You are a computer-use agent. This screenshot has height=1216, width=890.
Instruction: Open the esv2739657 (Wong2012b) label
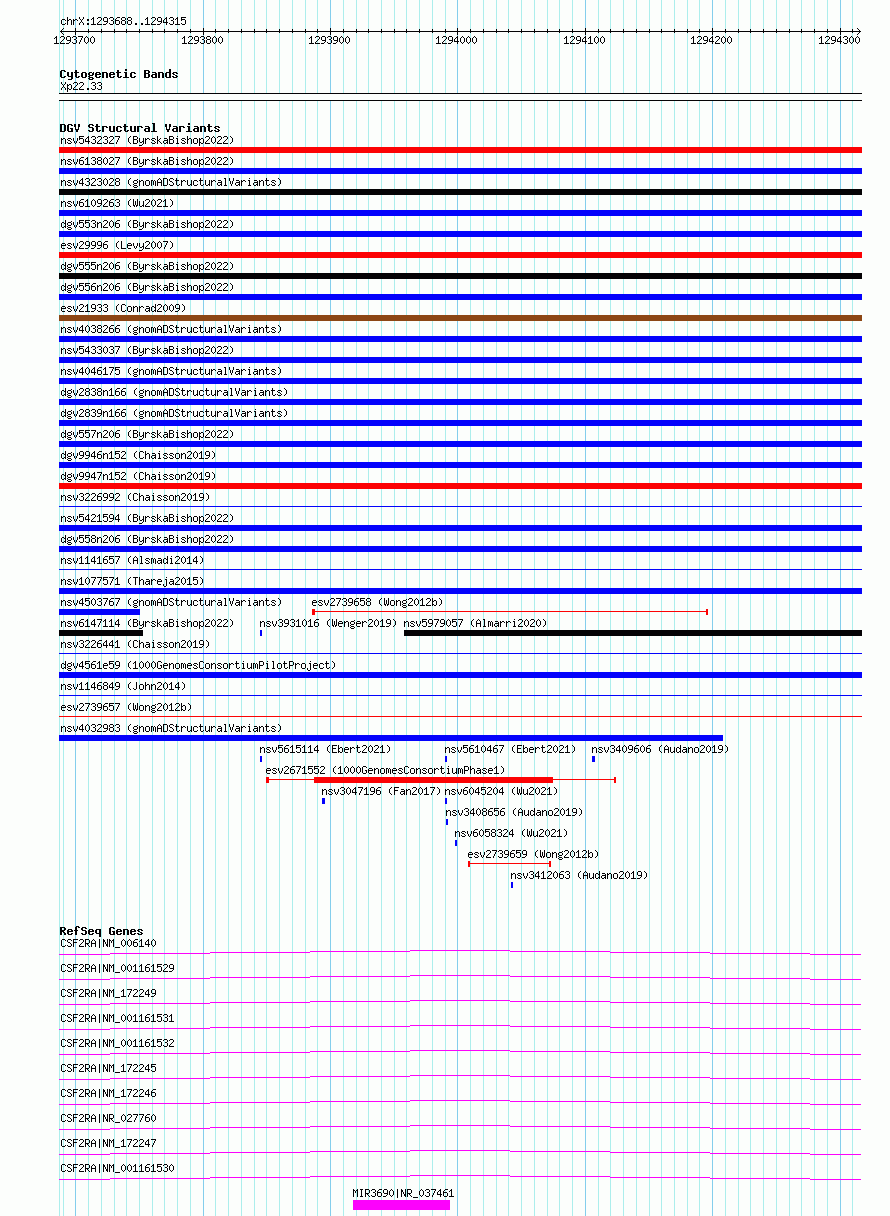(126, 707)
